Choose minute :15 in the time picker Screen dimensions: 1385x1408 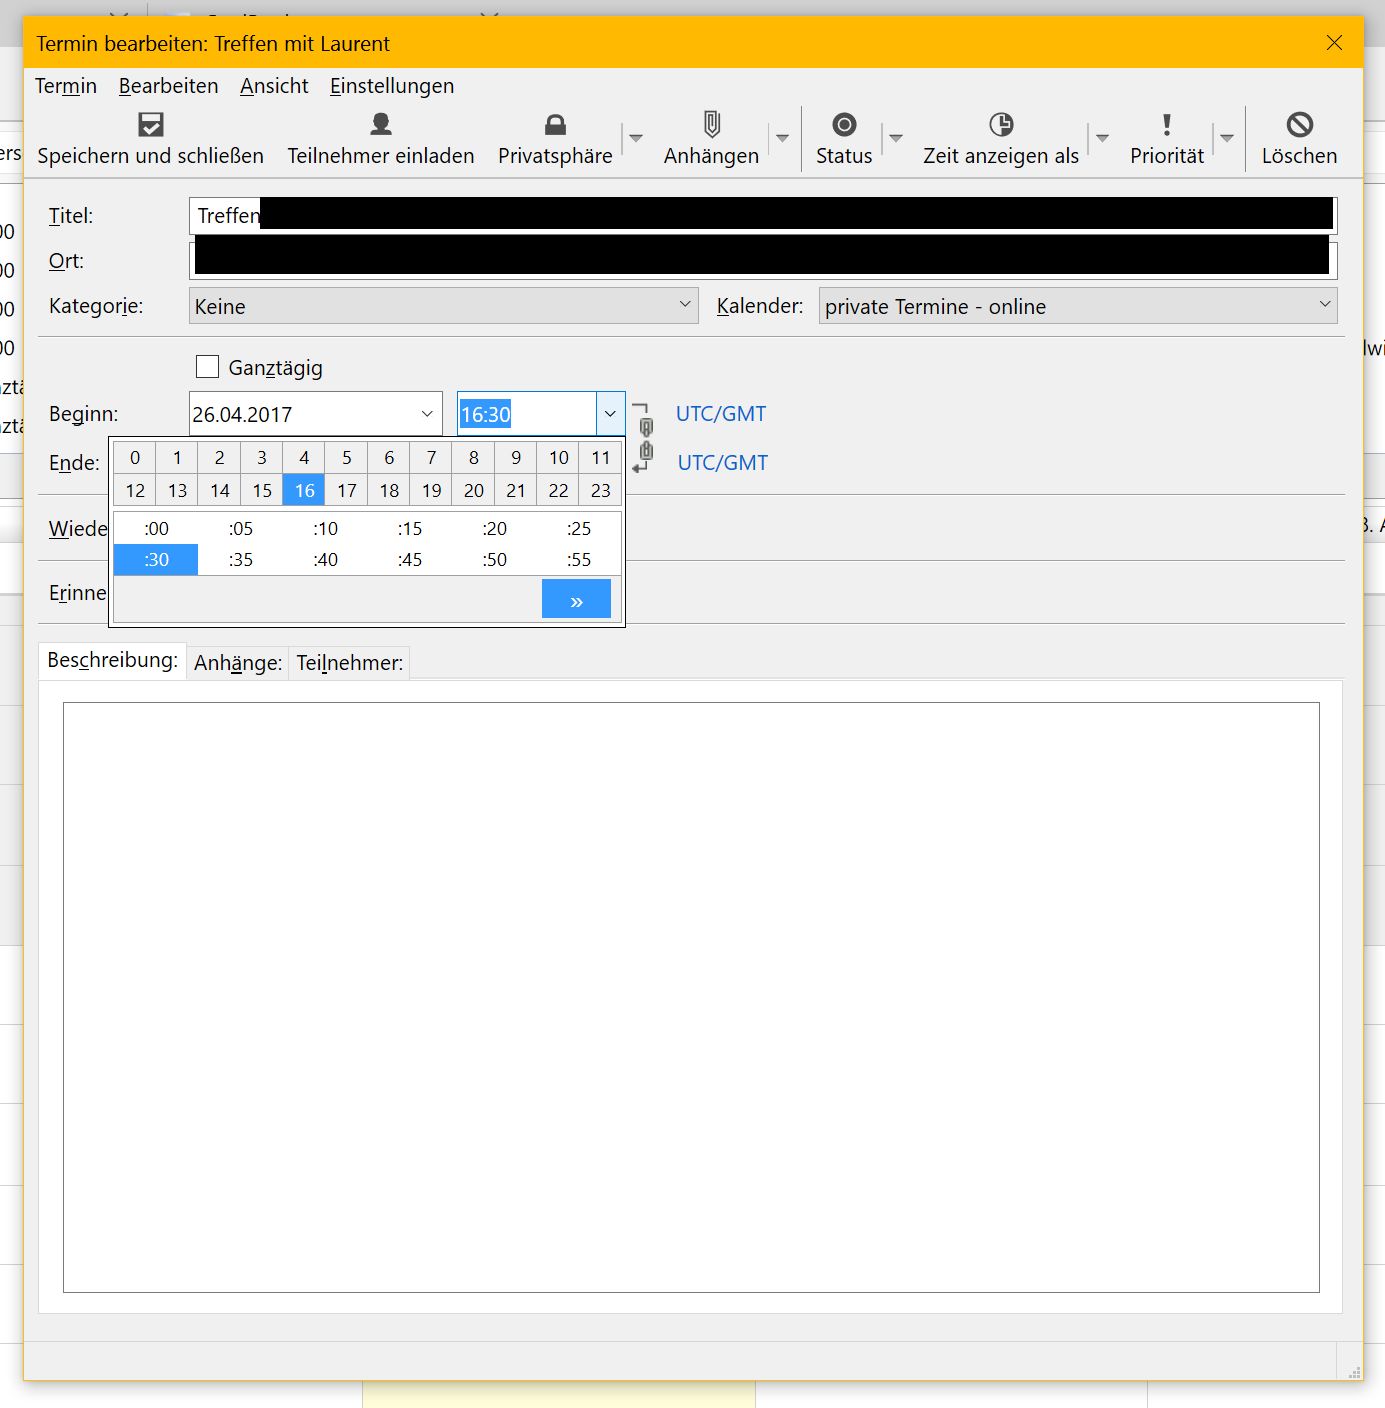point(410,528)
